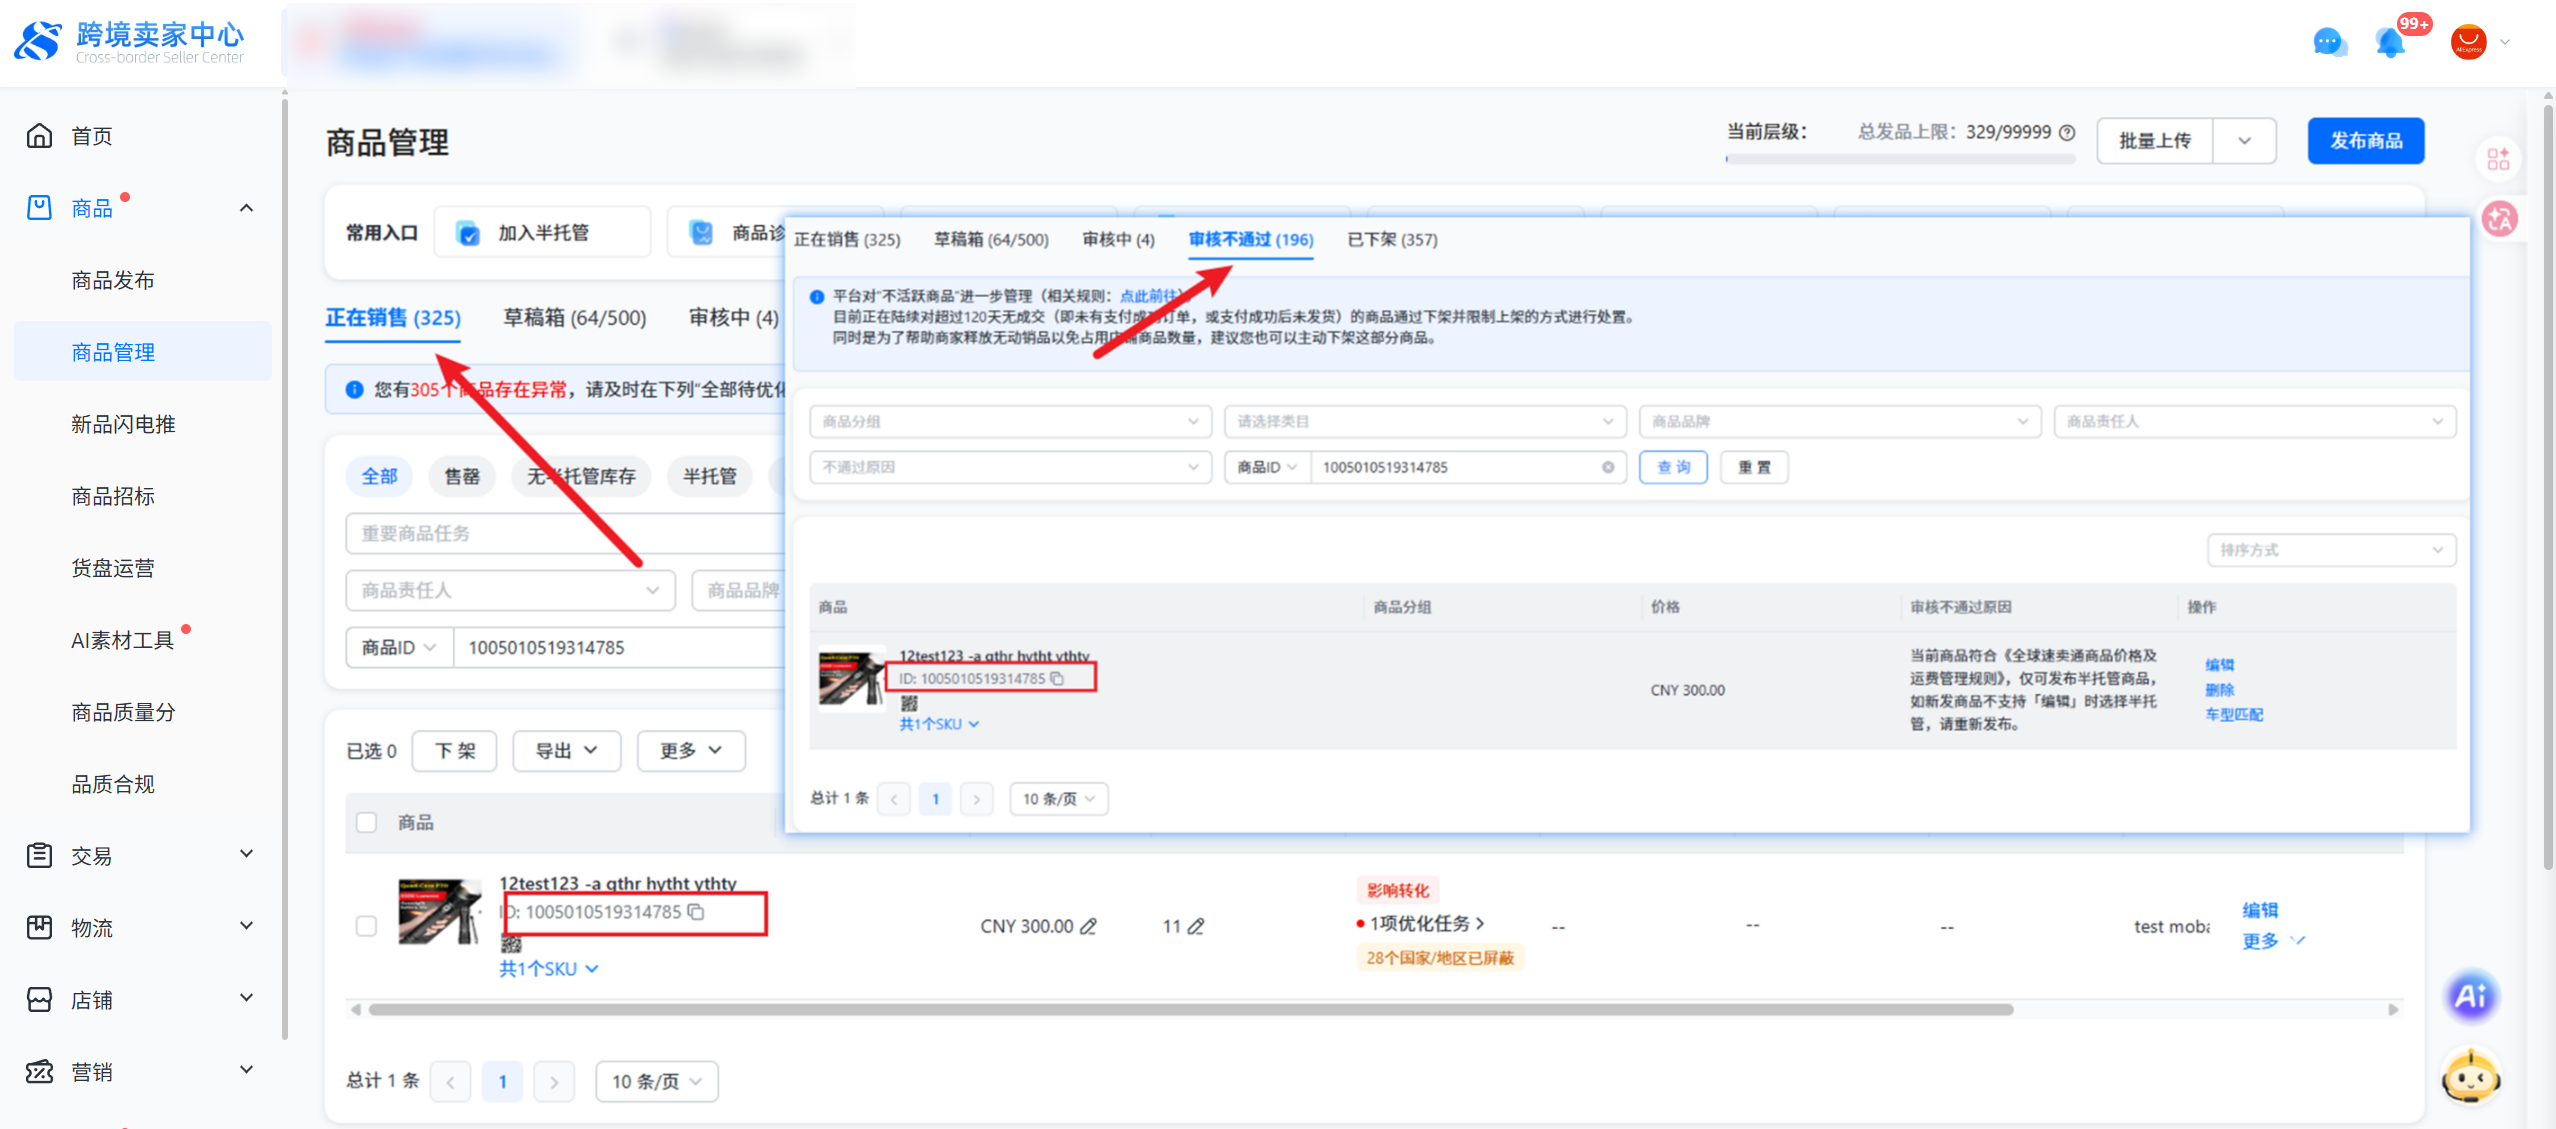Expand the 批量上传 dropdown arrow
The width and height of the screenshot is (2556, 1129).
[x=2244, y=141]
